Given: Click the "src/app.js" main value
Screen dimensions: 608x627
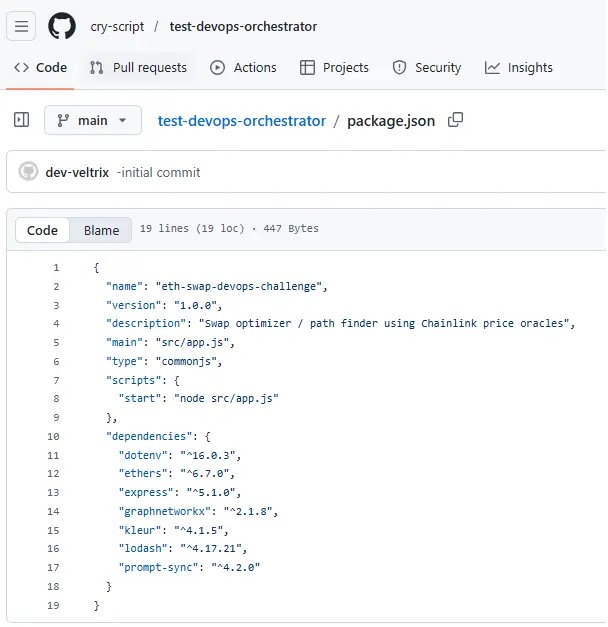Looking at the screenshot, I should [192, 342].
